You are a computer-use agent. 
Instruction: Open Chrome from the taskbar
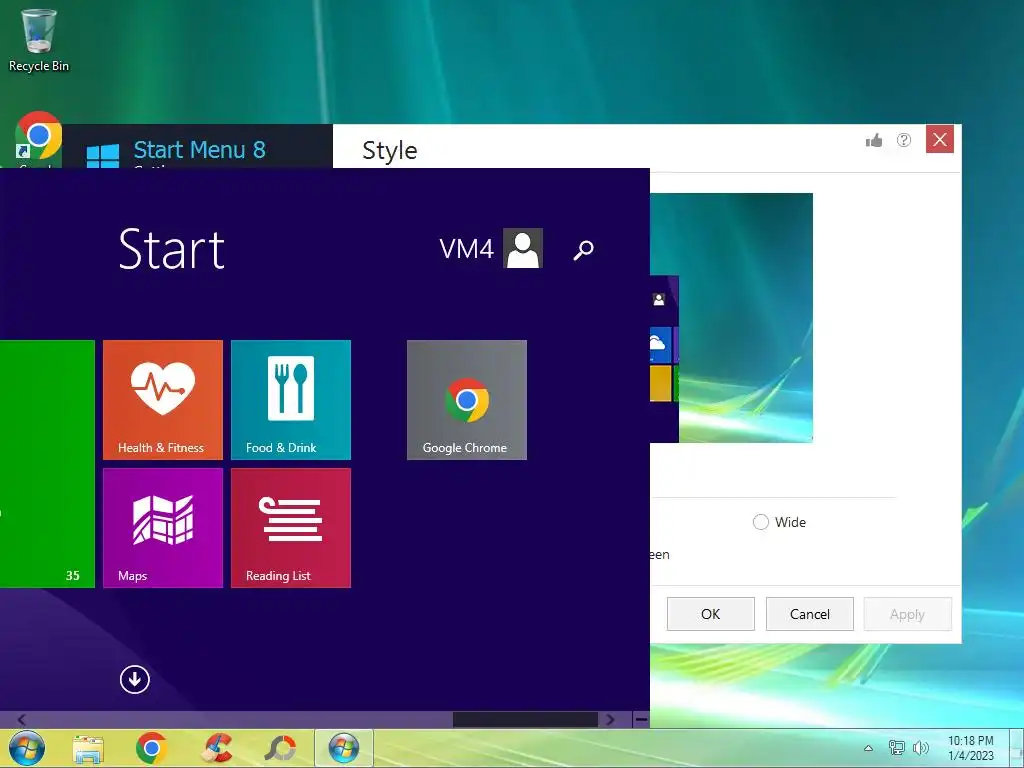pyautogui.click(x=152, y=748)
